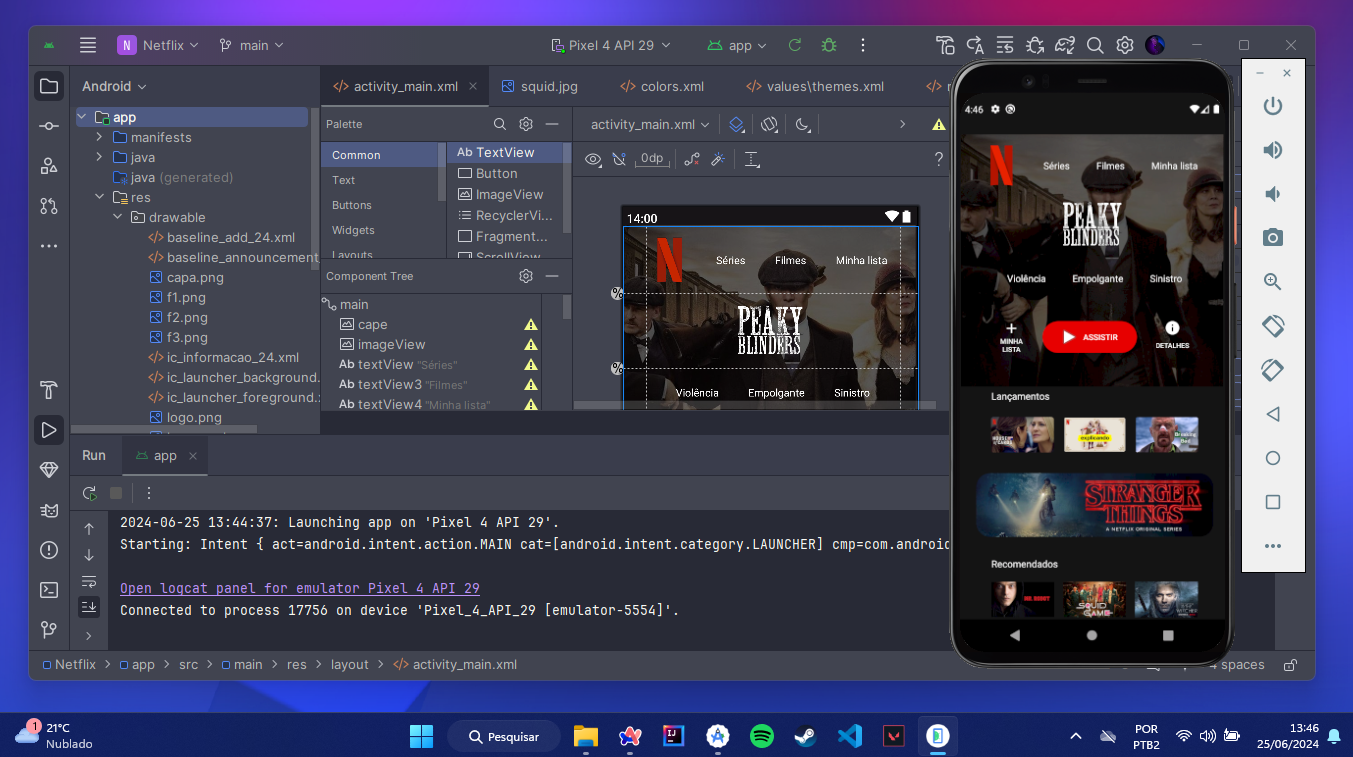1353x757 pixels.
Task: Switch to the colors.xml tab
Action: tap(662, 86)
